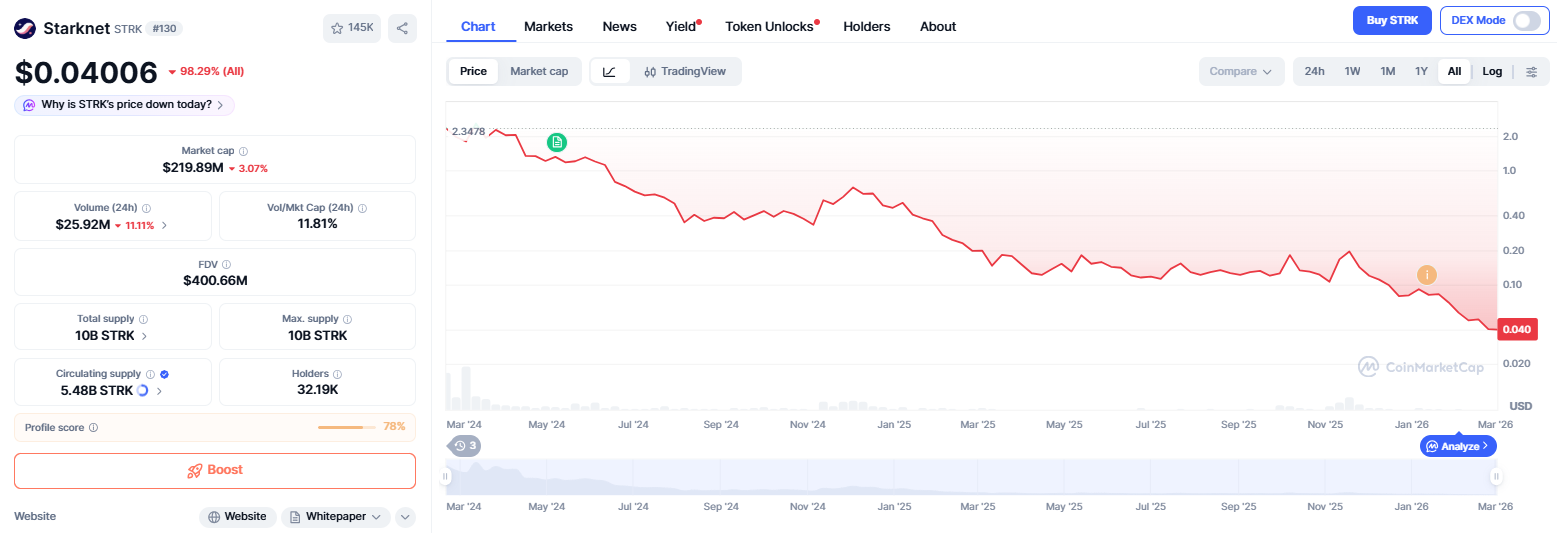Click the Buy STRK button
Viewport: 1557px width, 533px height.
click(x=1391, y=21)
